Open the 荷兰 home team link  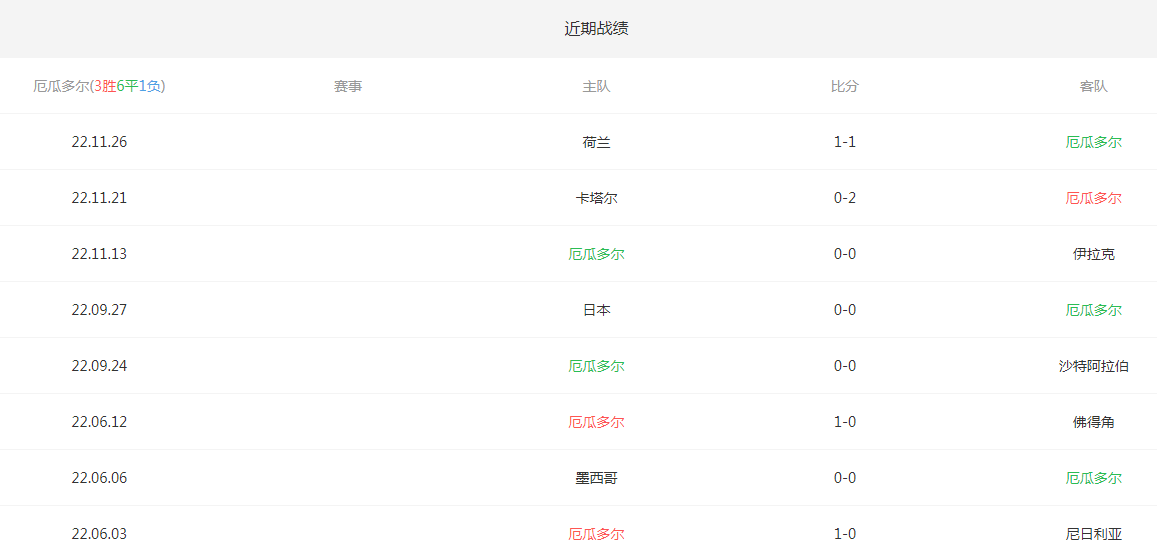click(596, 142)
